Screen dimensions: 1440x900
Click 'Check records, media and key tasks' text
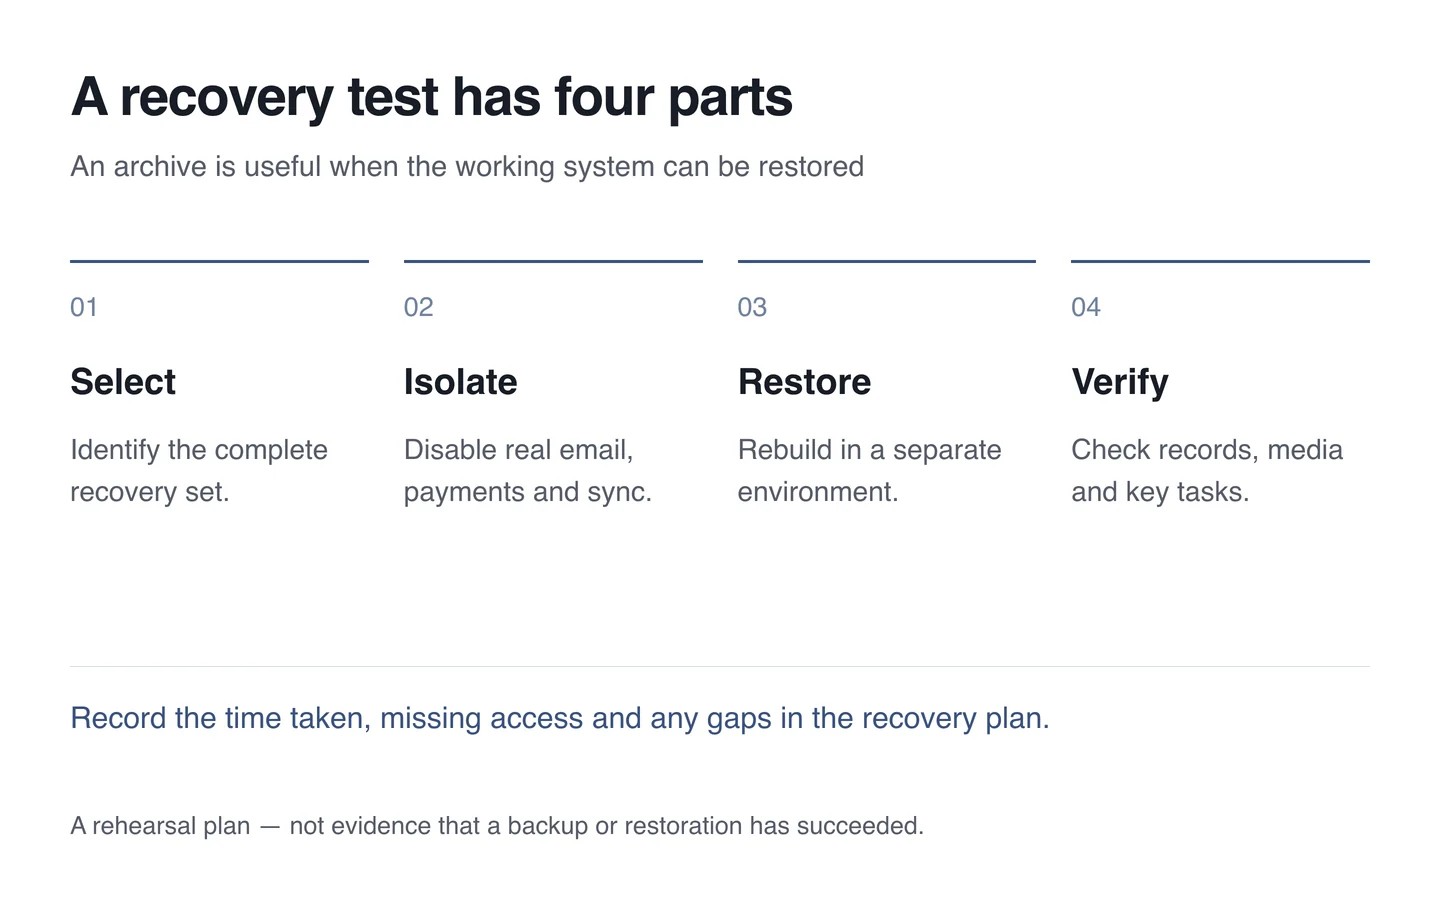coord(1207,471)
